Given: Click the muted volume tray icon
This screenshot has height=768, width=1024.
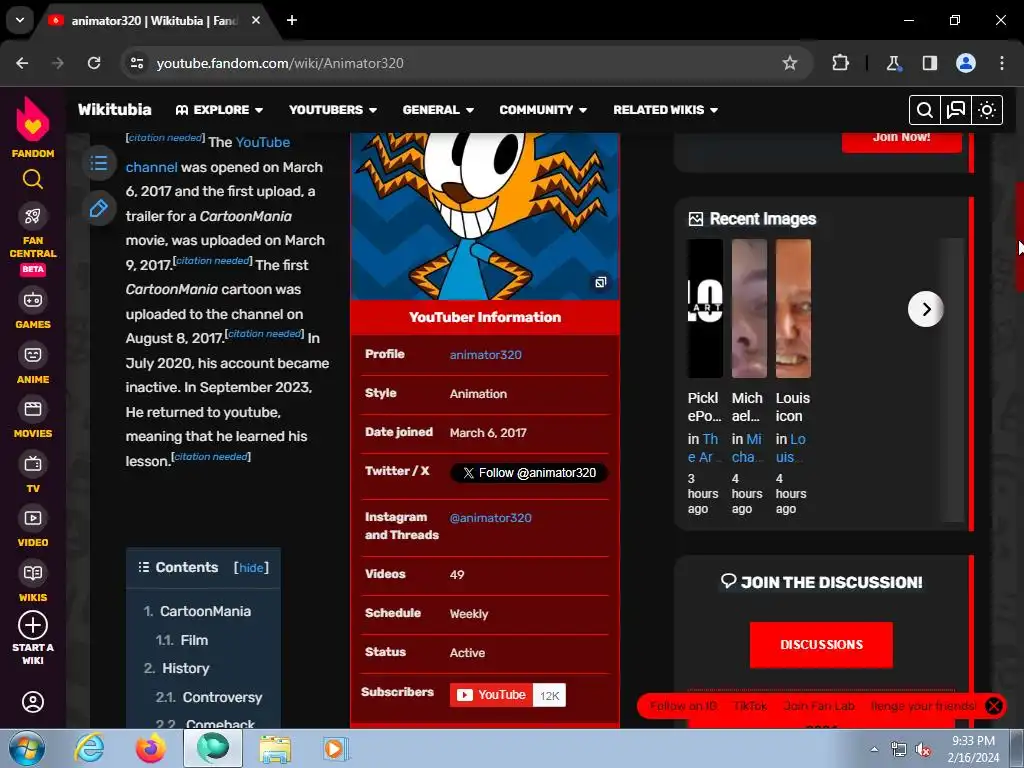Looking at the screenshot, I should 923,750.
